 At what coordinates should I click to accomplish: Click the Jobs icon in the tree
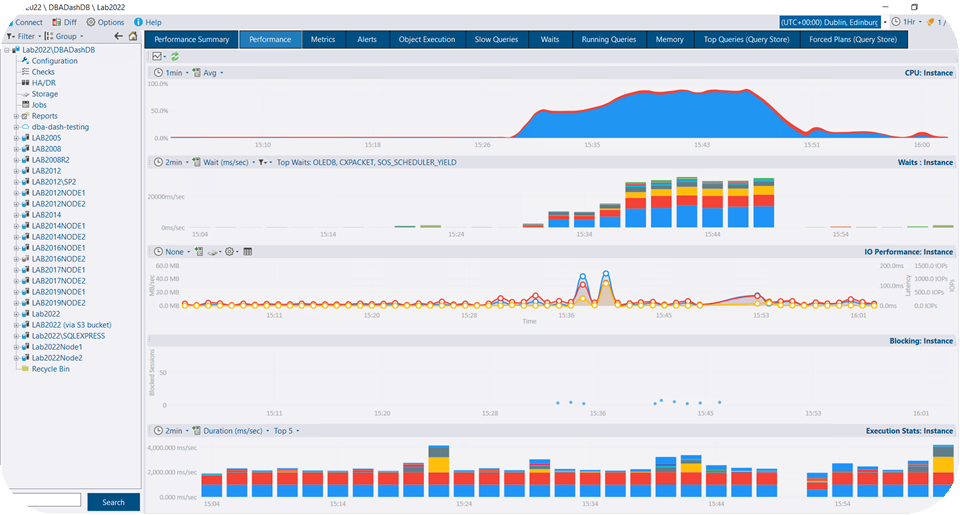point(25,105)
